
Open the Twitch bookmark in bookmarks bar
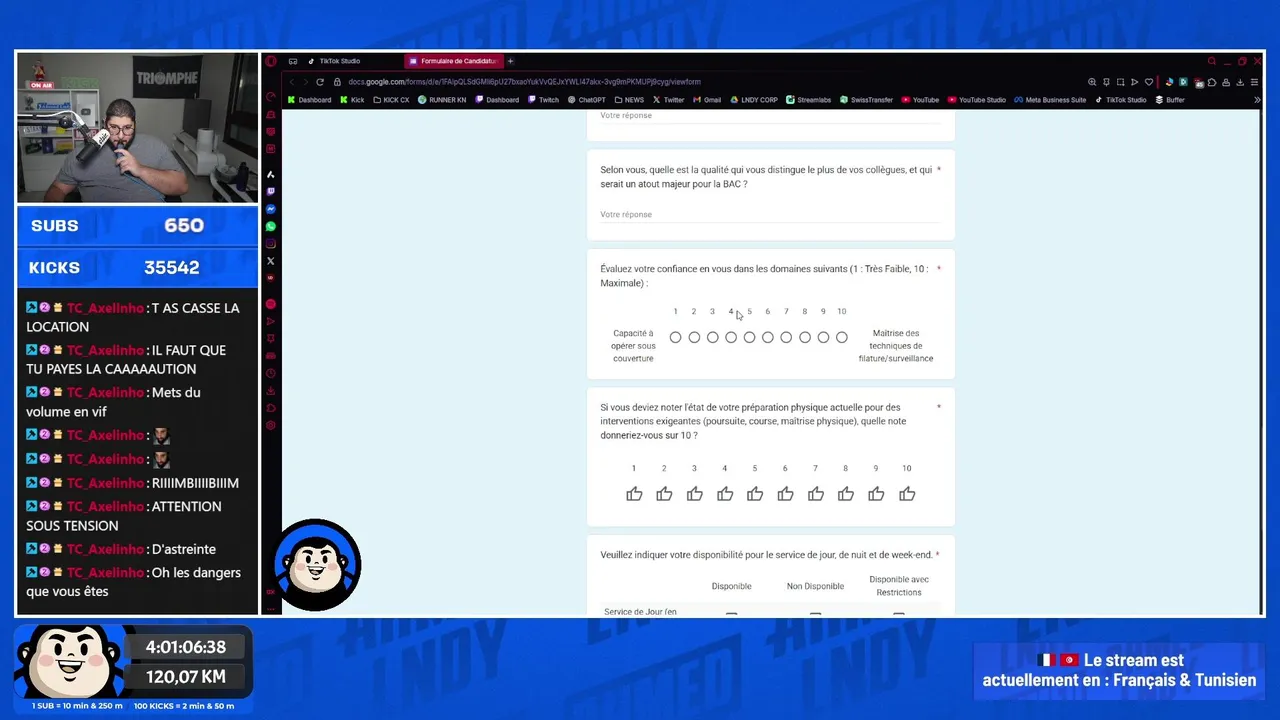pos(543,100)
